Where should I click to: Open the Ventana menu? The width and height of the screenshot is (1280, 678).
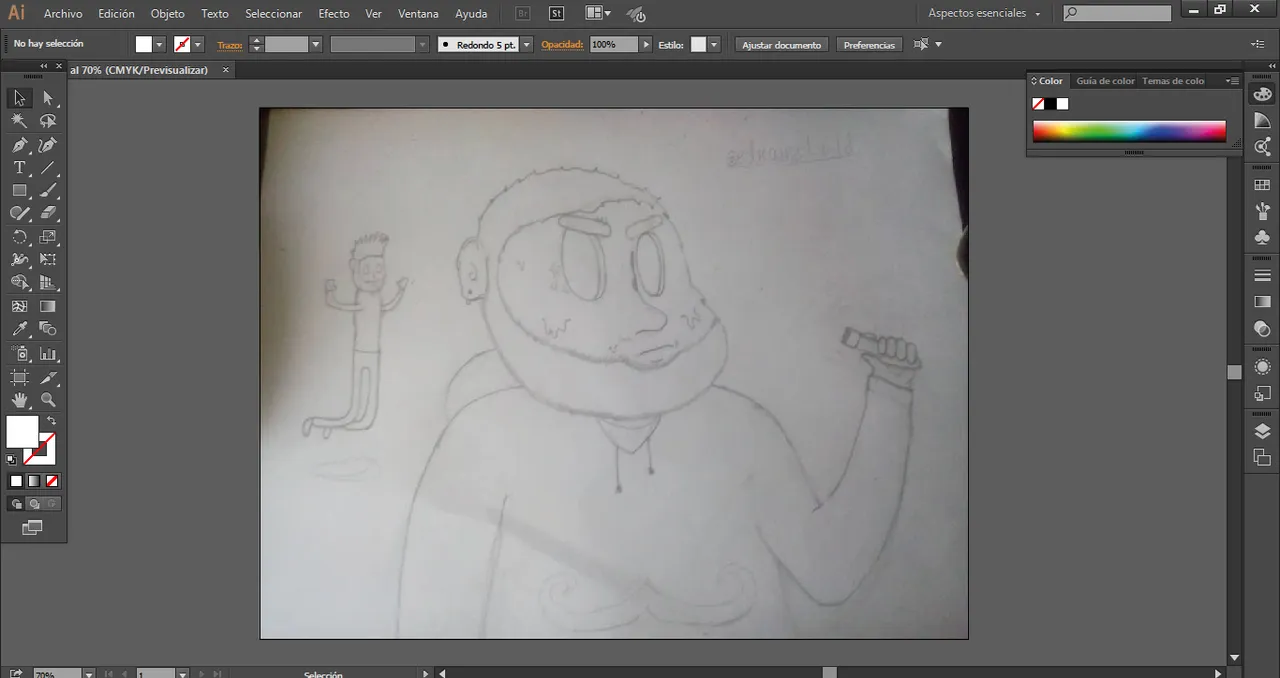tap(418, 13)
